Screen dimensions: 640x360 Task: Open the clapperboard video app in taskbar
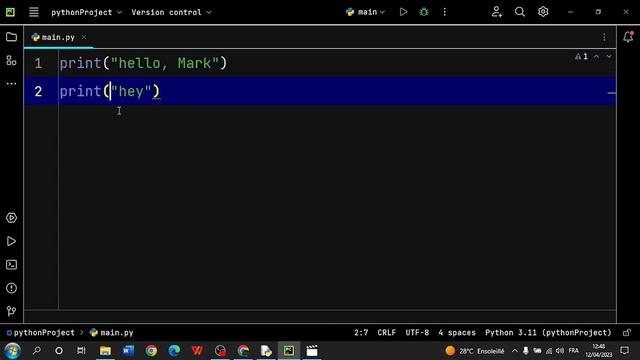[312, 351]
